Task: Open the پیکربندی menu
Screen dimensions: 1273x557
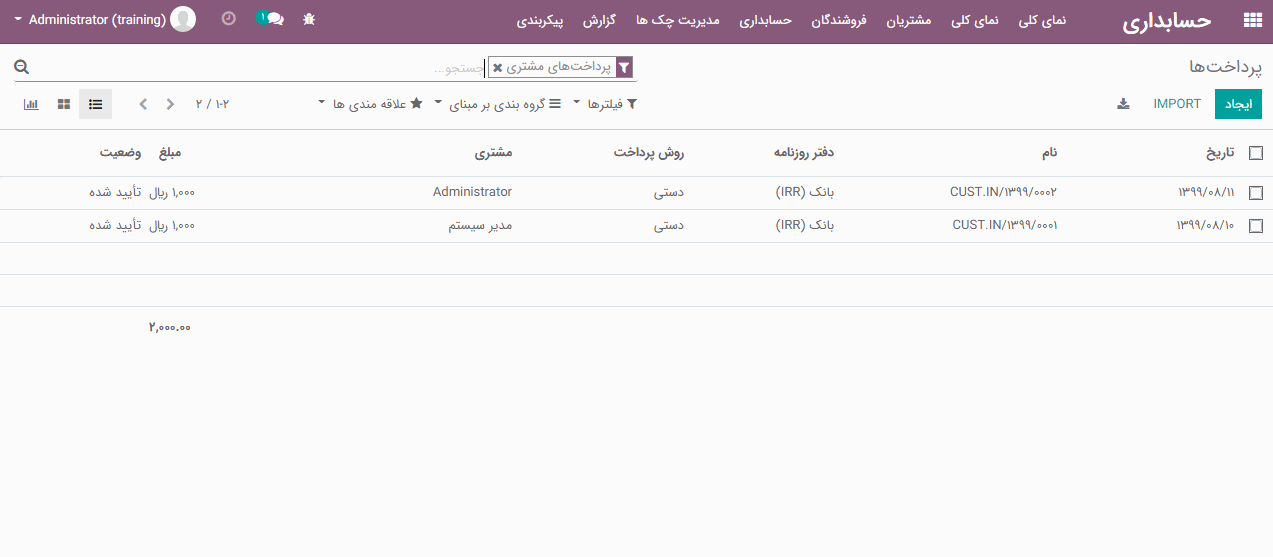Action: pos(541,20)
